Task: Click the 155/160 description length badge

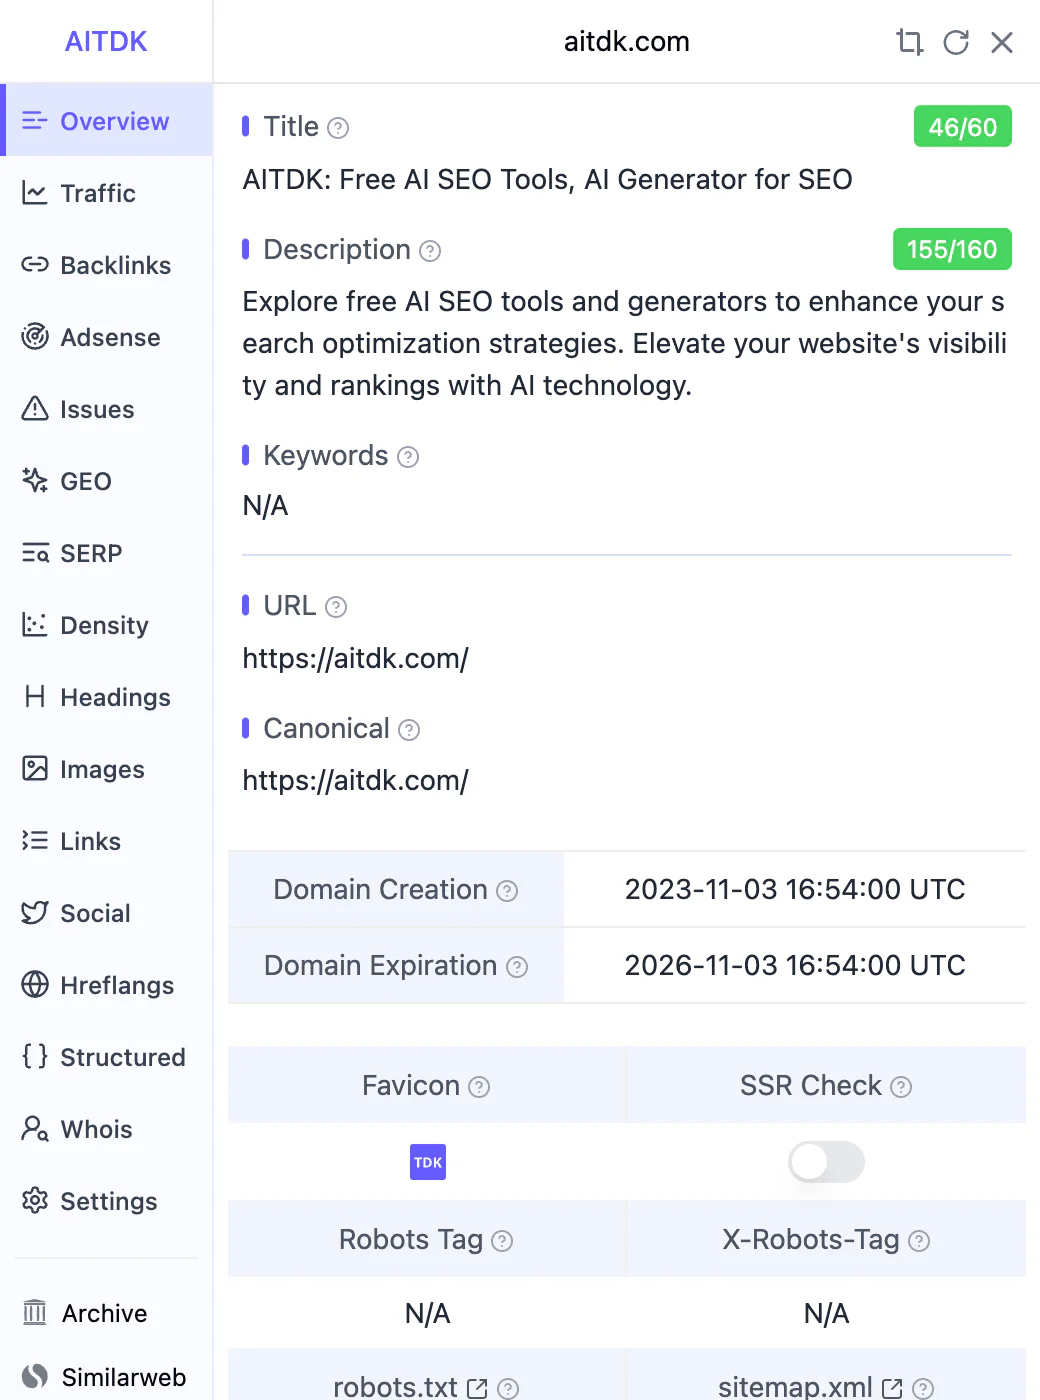Action: click(x=952, y=249)
